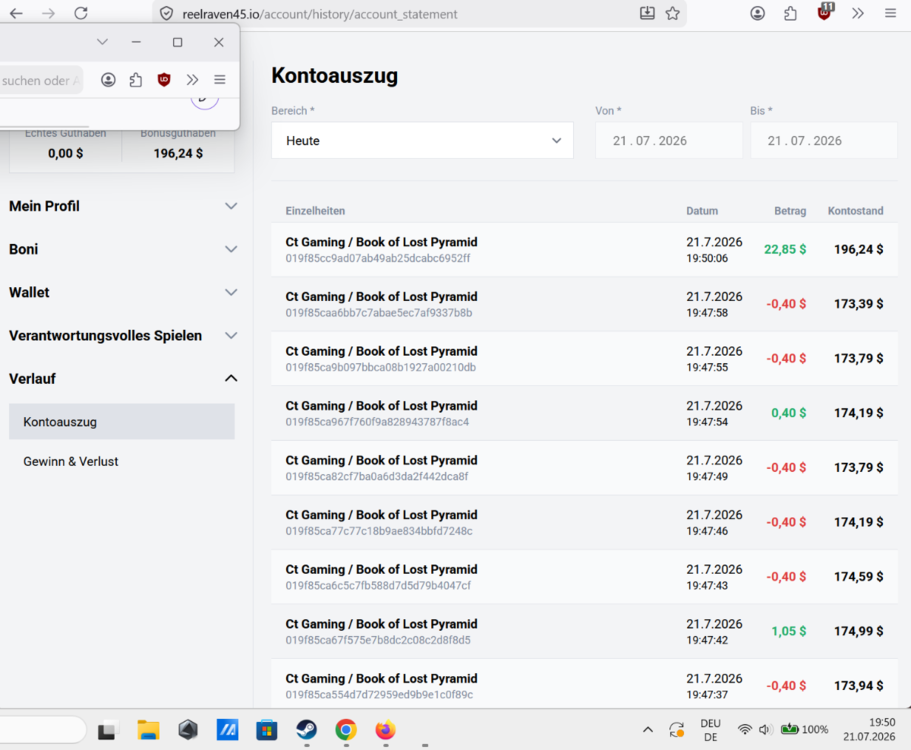The width and height of the screenshot is (911, 750).
Task: Click the Datum column header
Action: 702,211
